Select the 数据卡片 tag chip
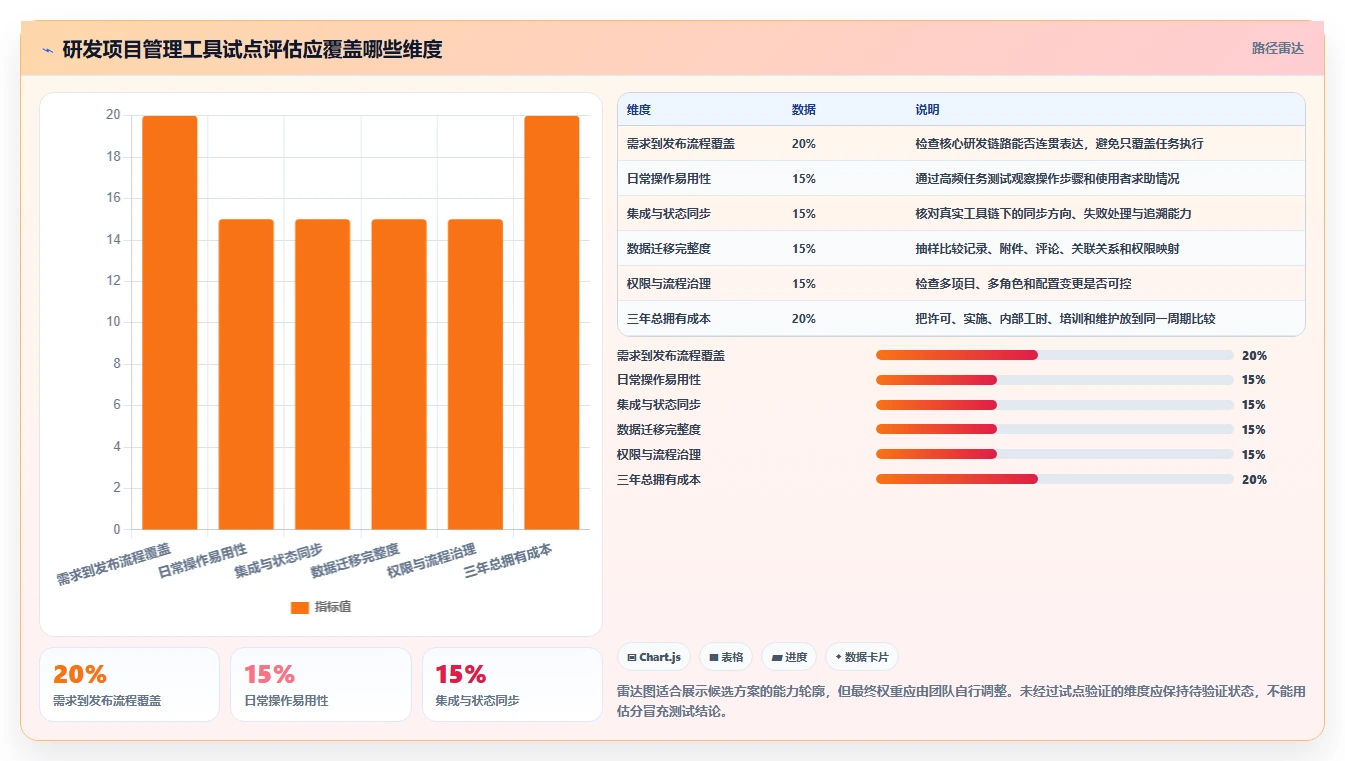Image resolution: width=1345 pixels, height=761 pixels. point(862,657)
